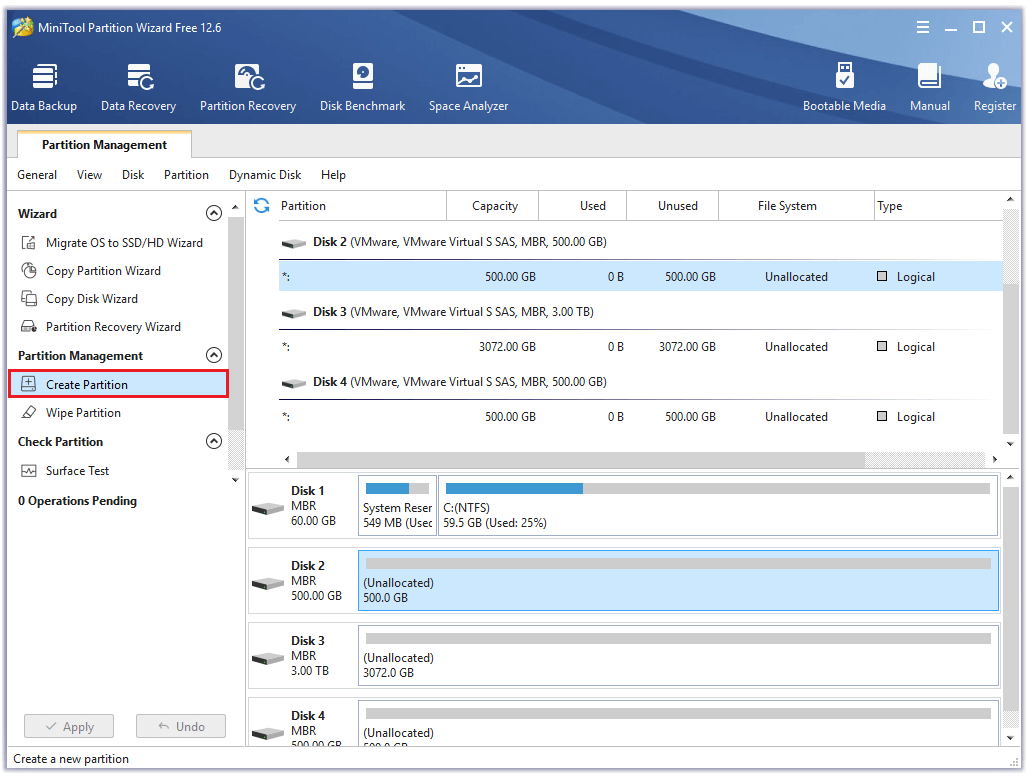Open the Space Analyzer
Image resolution: width=1032 pixels, height=779 pixels.
click(467, 86)
